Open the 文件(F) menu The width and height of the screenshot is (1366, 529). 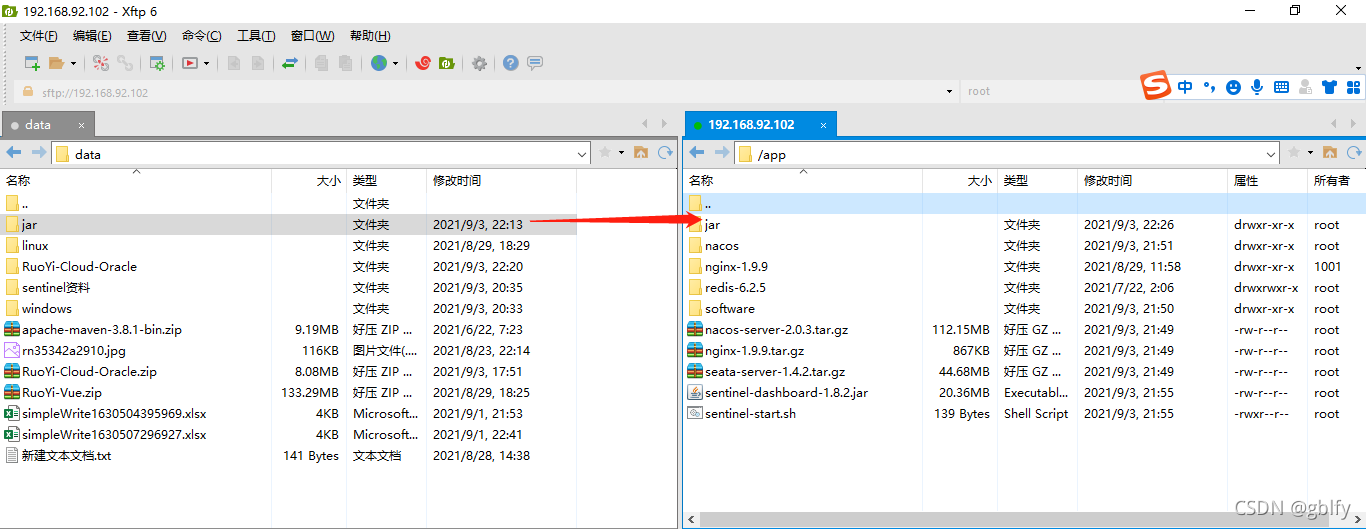pyautogui.click(x=39, y=36)
